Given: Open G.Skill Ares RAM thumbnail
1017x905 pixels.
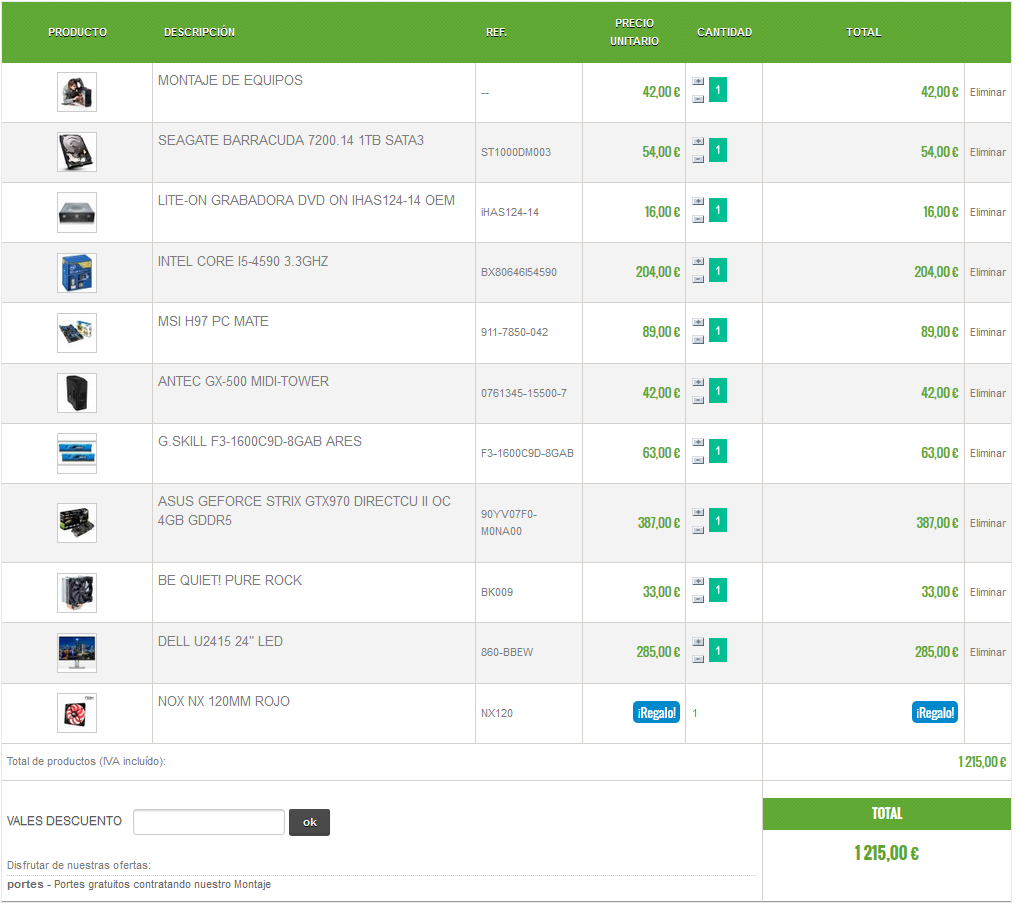Looking at the screenshot, I should pyautogui.click(x=77, y=454).
